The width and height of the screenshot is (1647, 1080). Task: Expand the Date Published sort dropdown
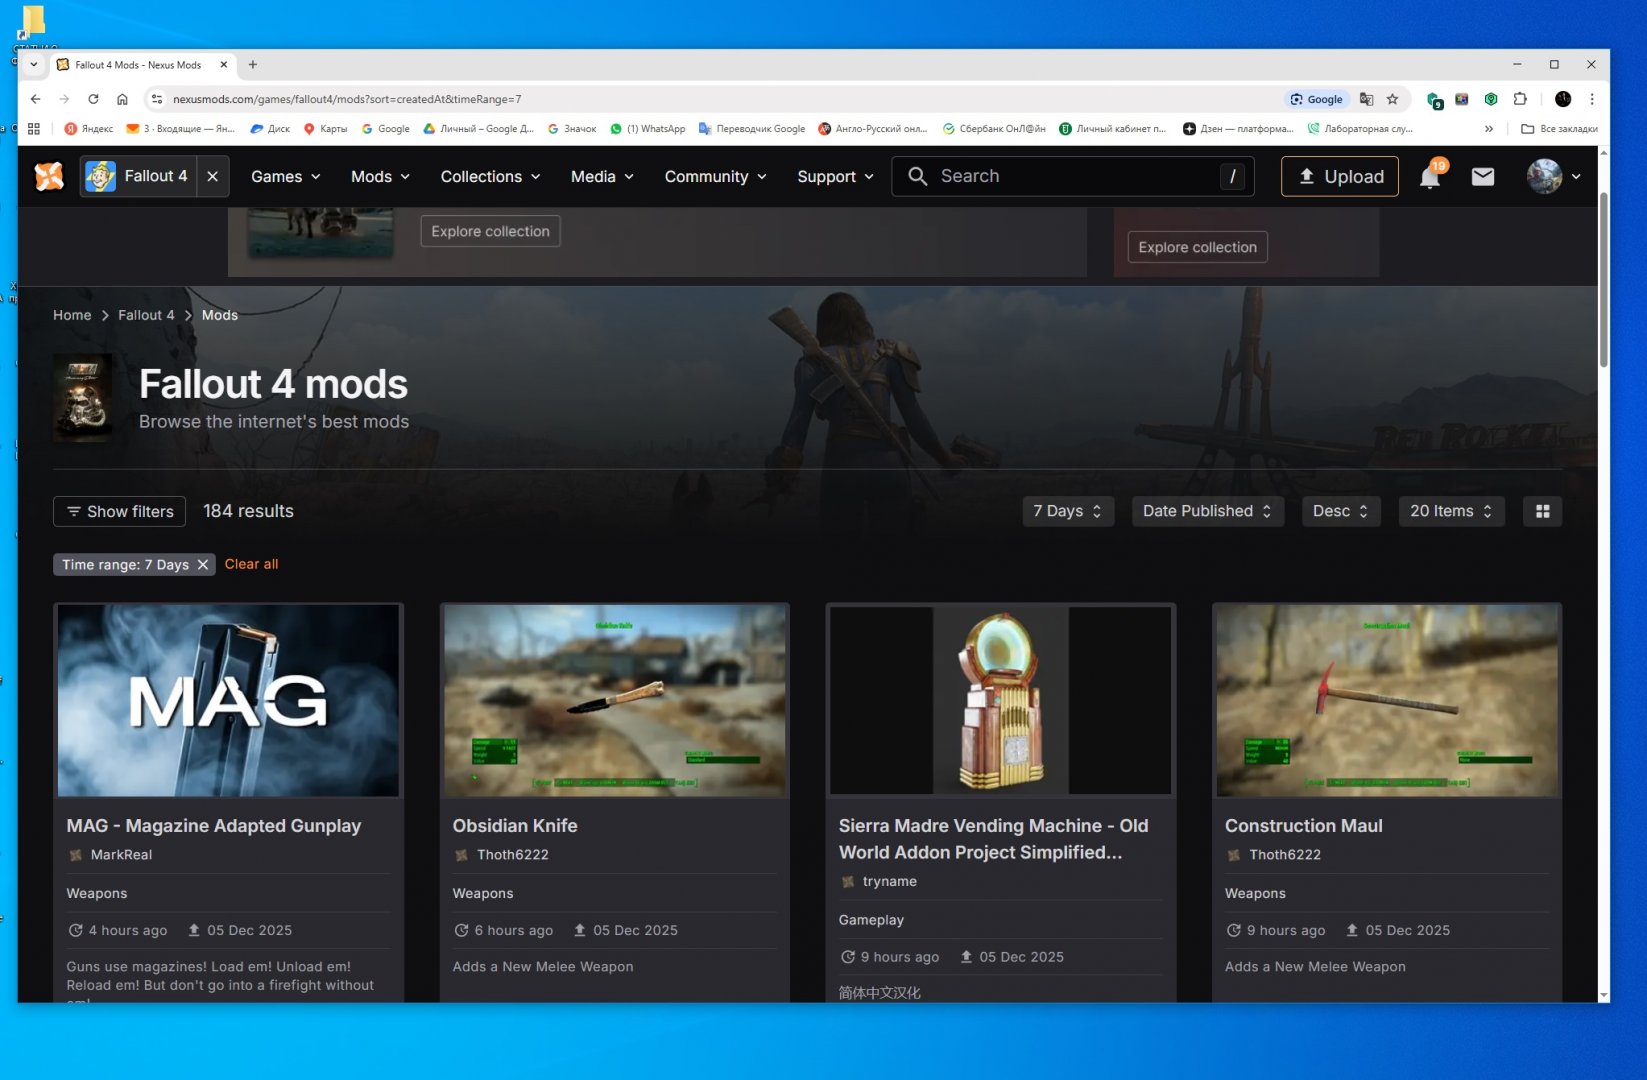[1207, 511]
